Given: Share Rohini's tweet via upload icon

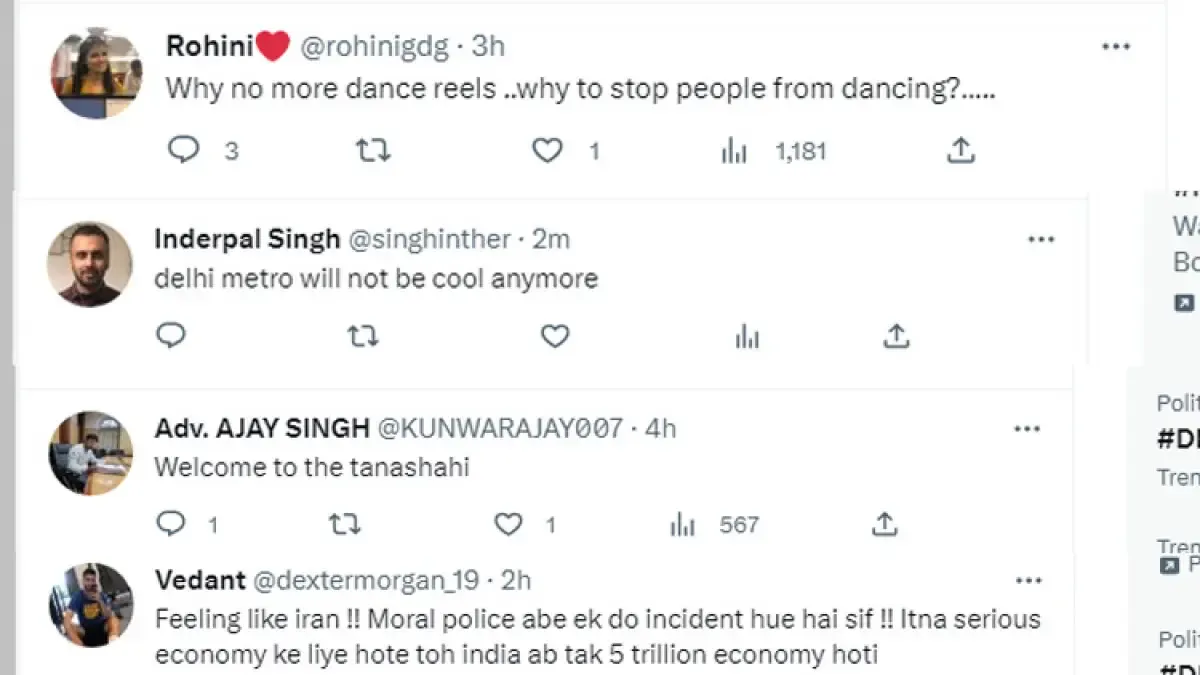Looking at the screenshot, I should point(962,149).
